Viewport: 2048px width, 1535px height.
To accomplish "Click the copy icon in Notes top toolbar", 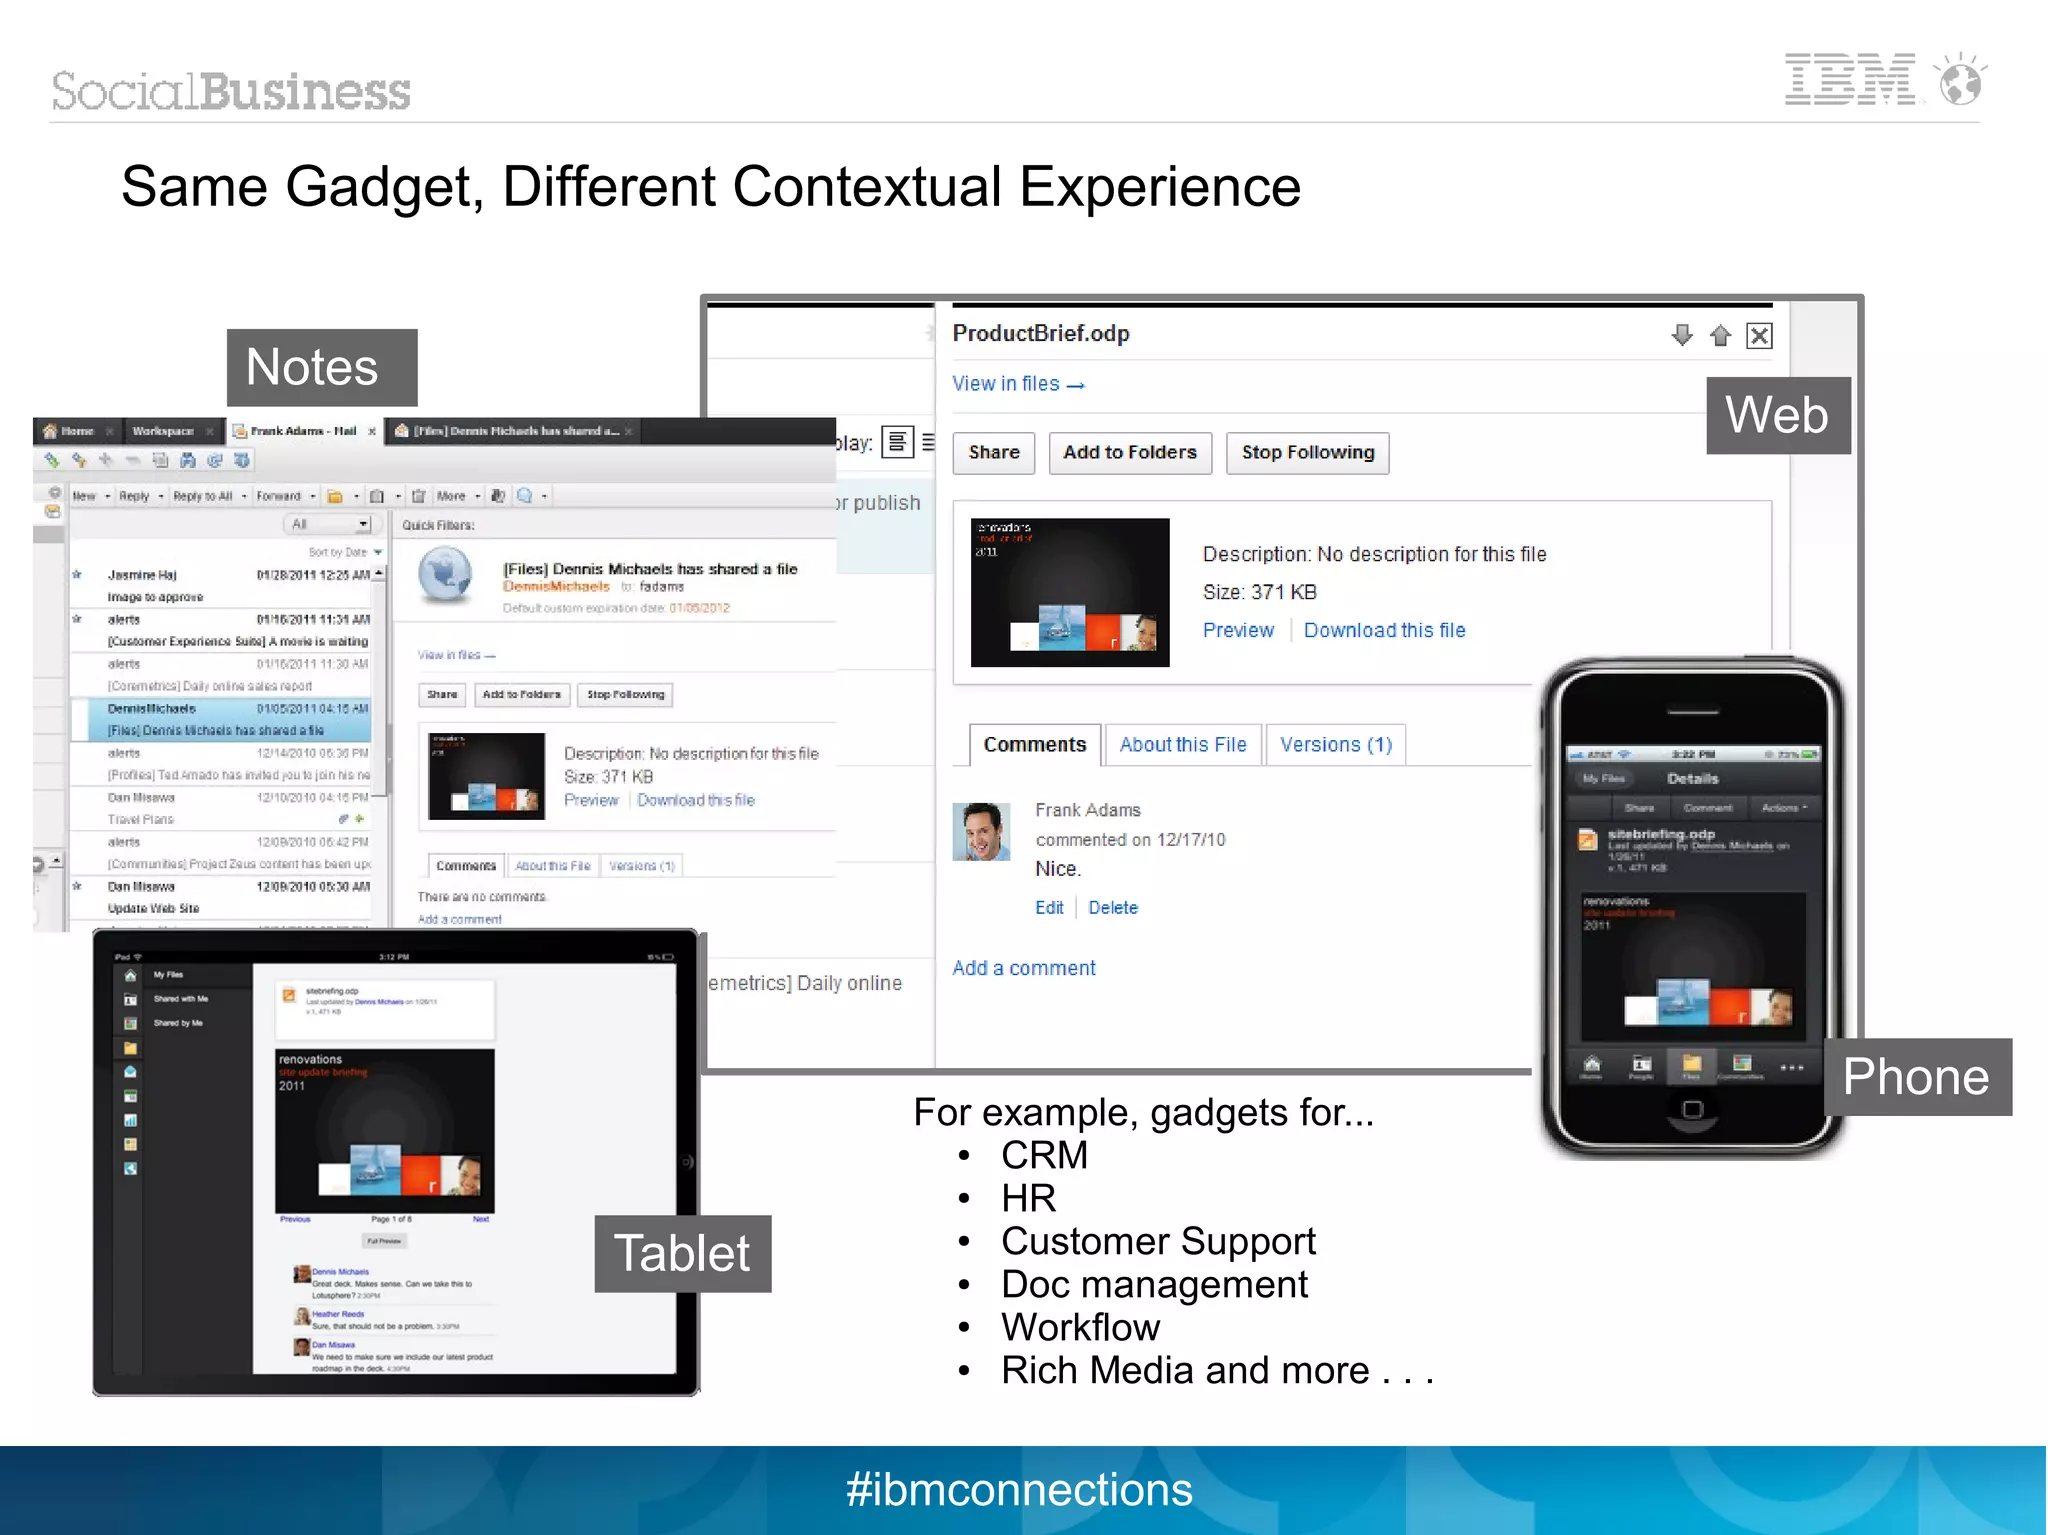I will coord(159,460).
